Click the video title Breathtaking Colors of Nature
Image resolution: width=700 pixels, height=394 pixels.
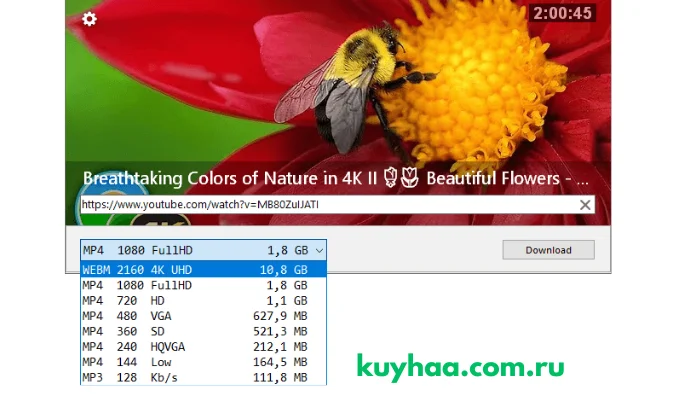[336, 178]
